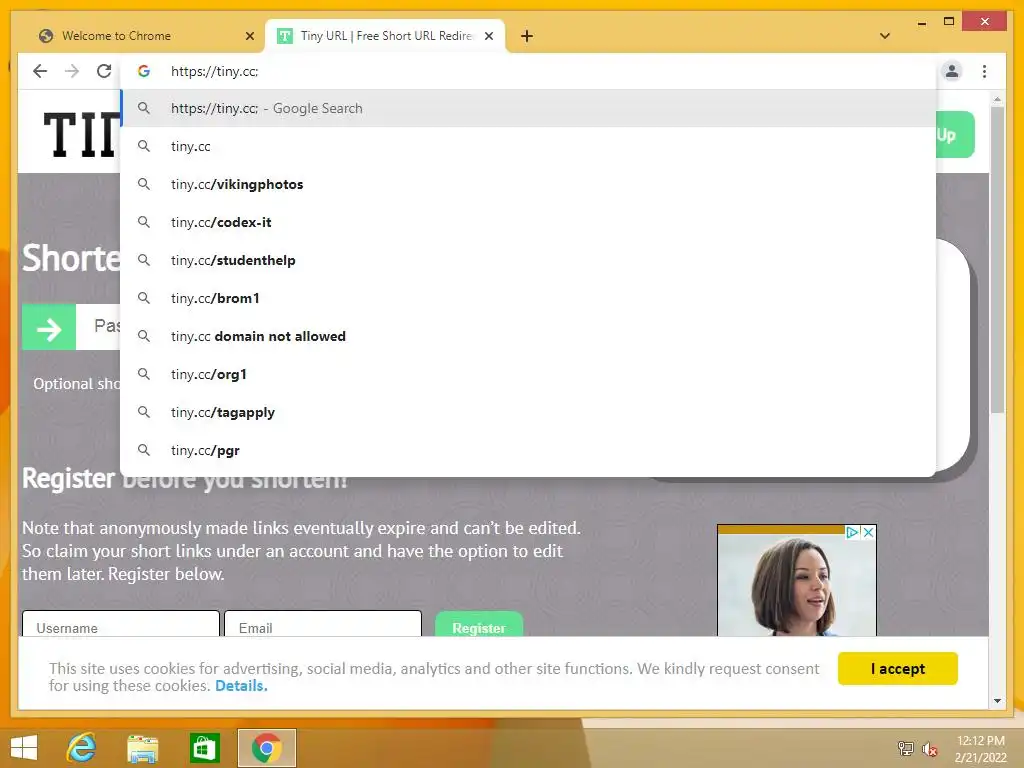Screen dimensions: 1024x768
Task: Click the scrollbar down arrow
Action: pyautogui.click(x=997, y=701)
